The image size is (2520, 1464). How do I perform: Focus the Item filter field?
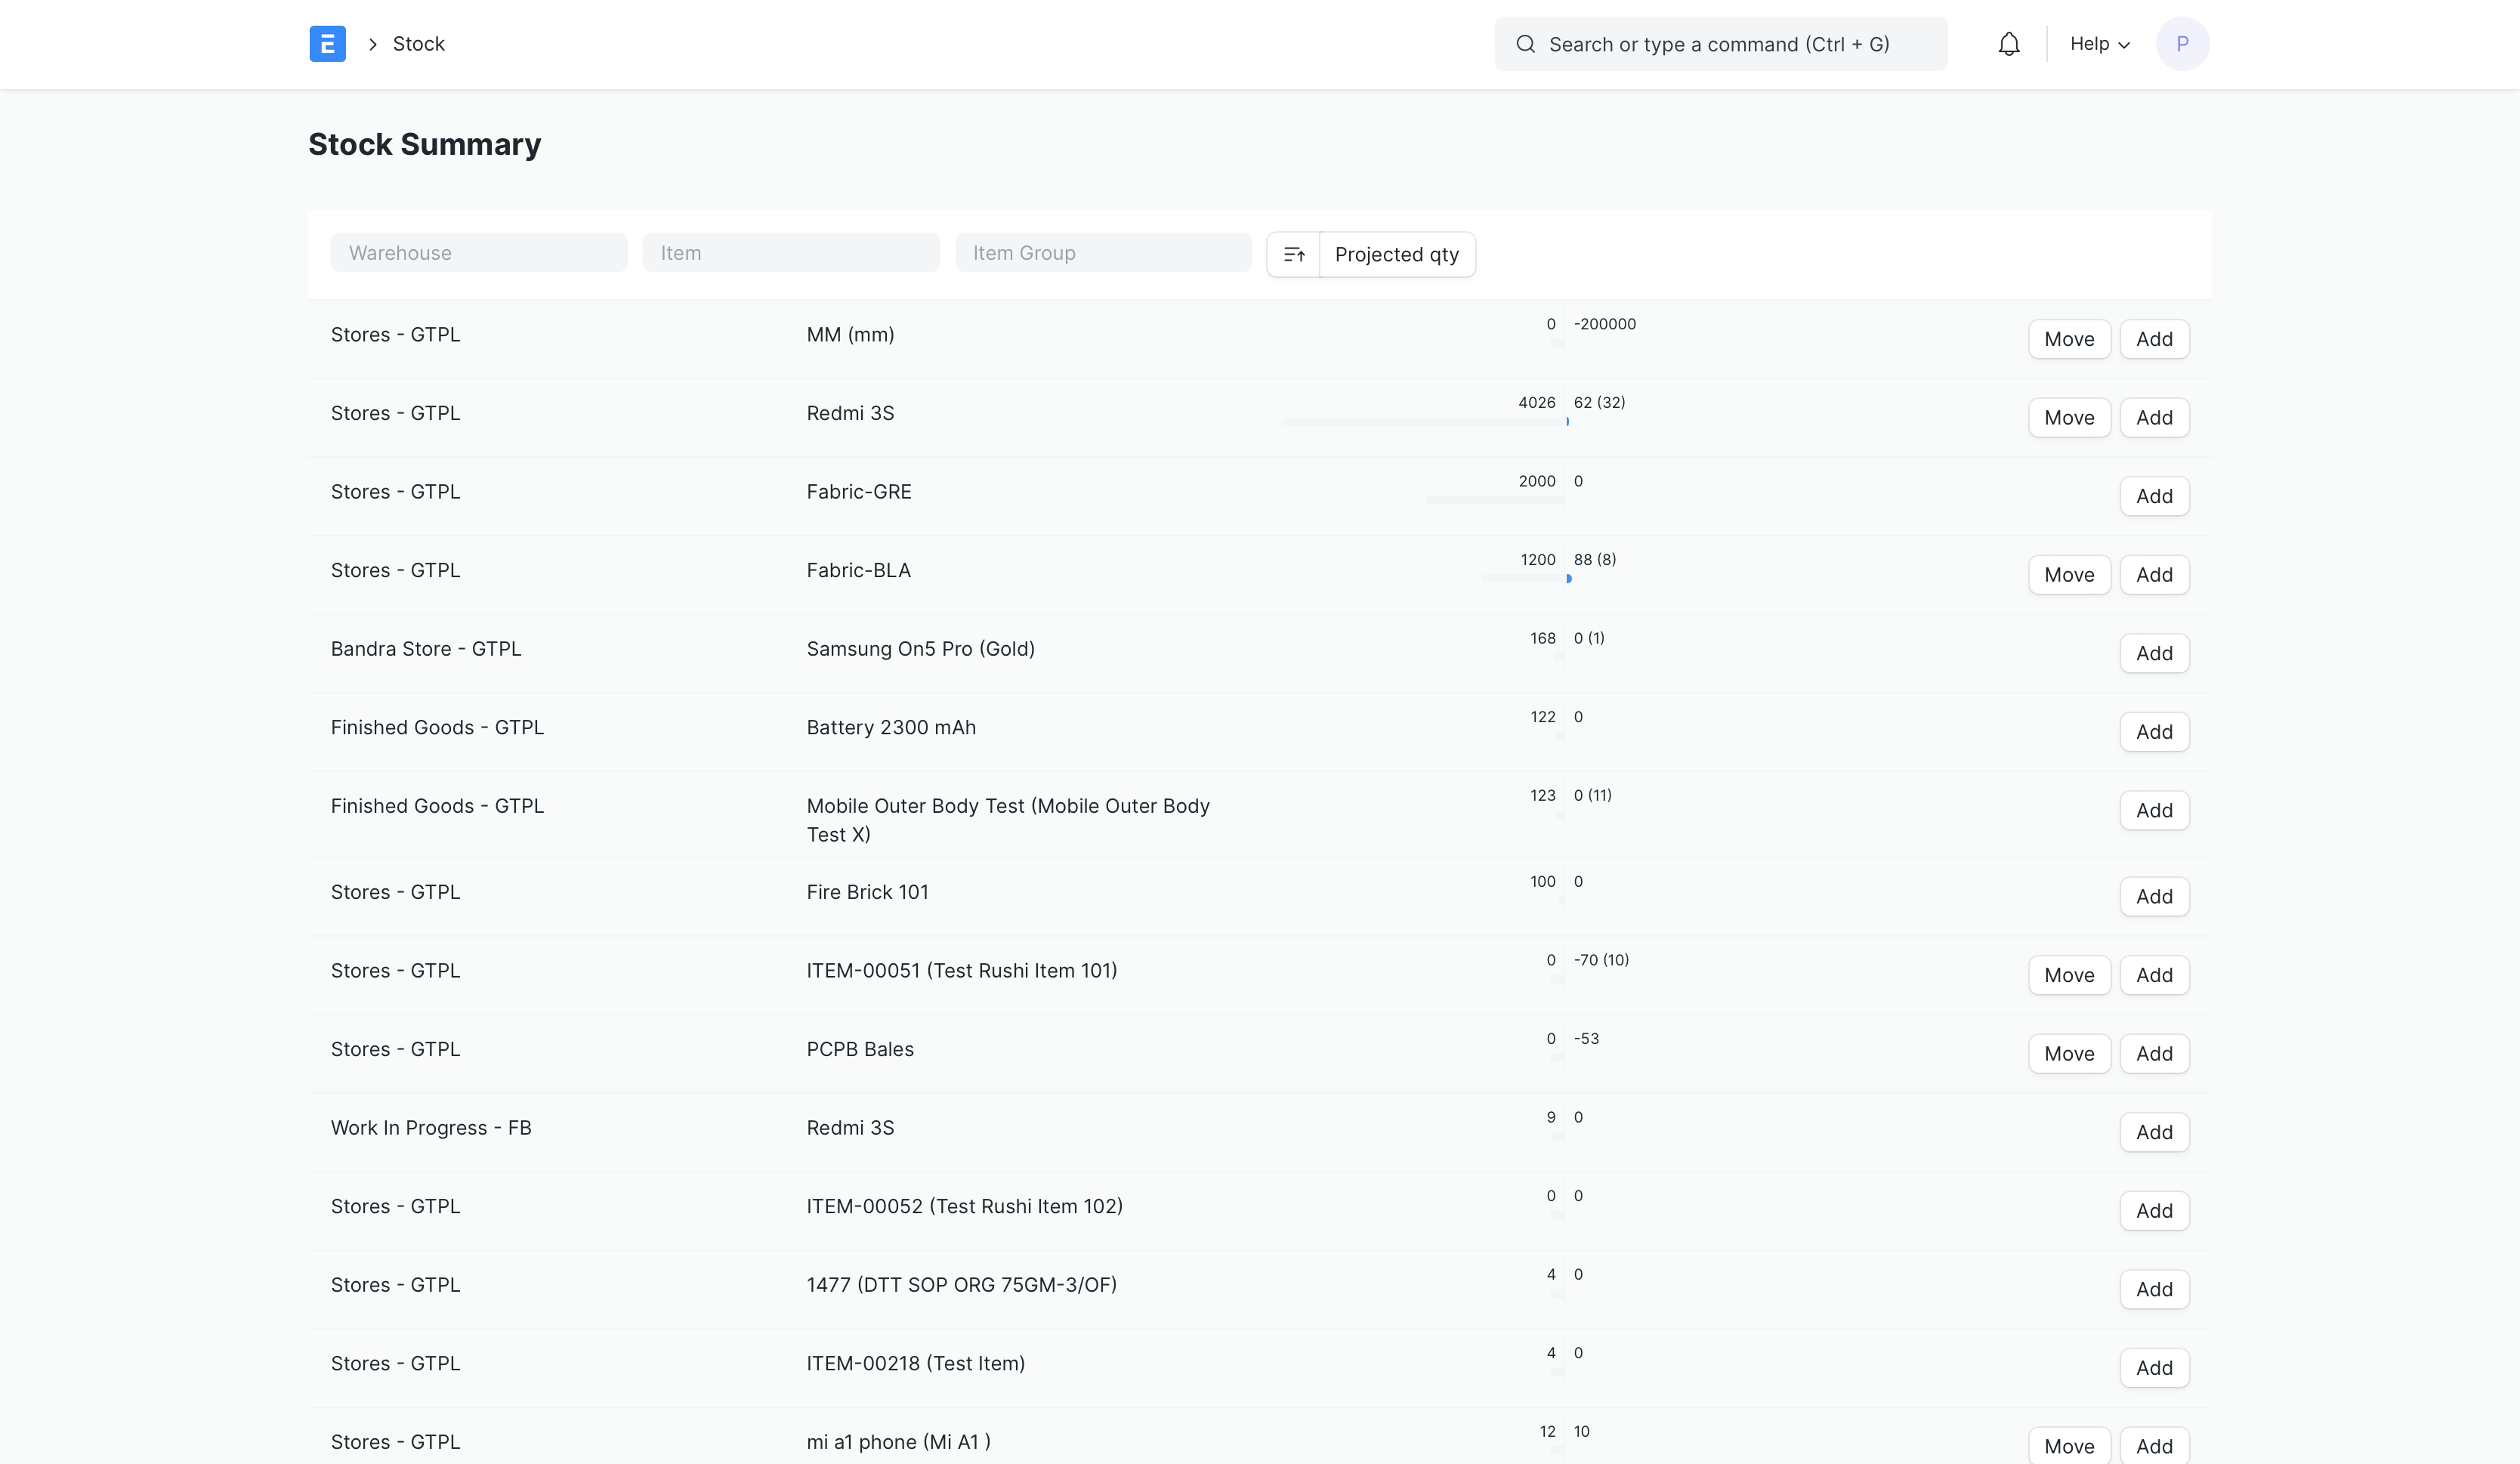click(790, 253)
